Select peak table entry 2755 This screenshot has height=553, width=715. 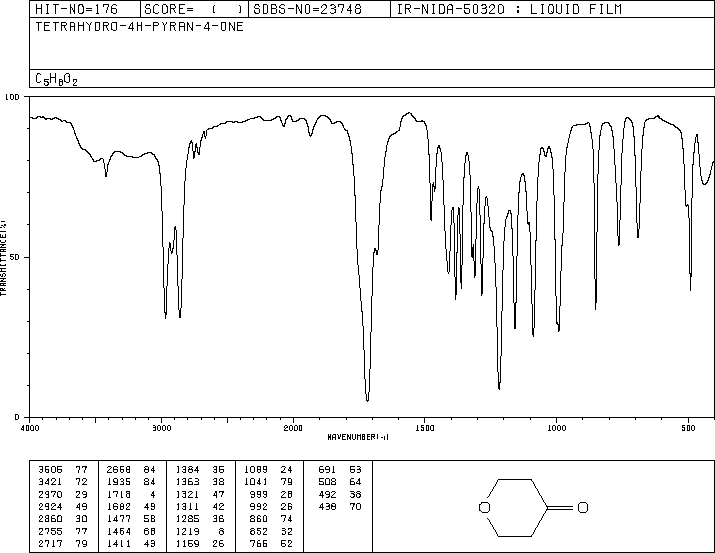tap(63, 532)
